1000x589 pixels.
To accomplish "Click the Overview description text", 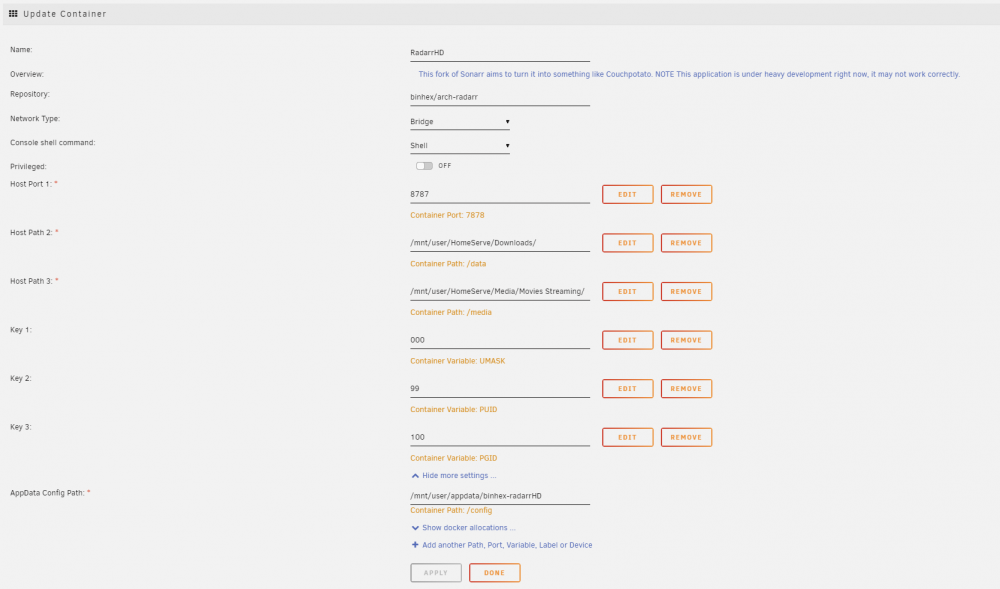I will pos(689,75).
